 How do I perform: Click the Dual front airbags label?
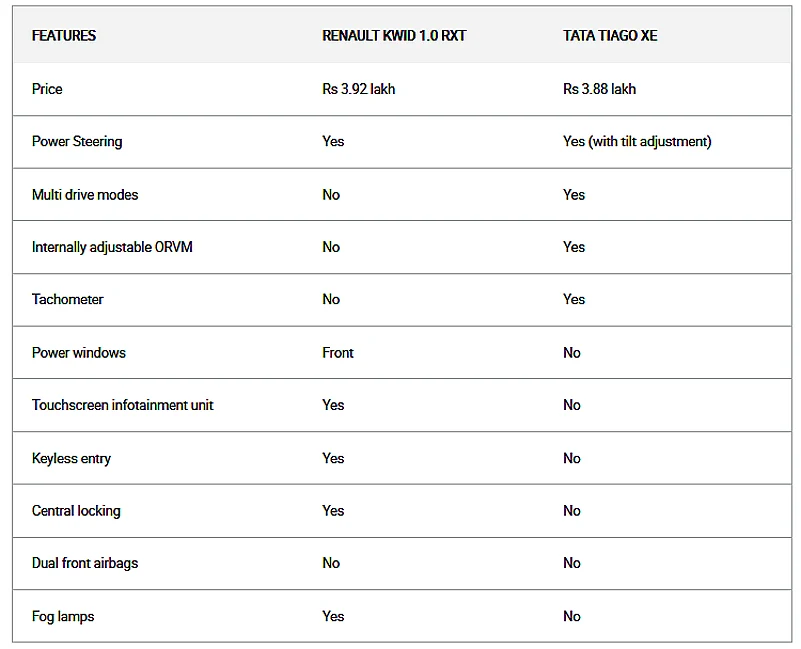click(85, 563)
